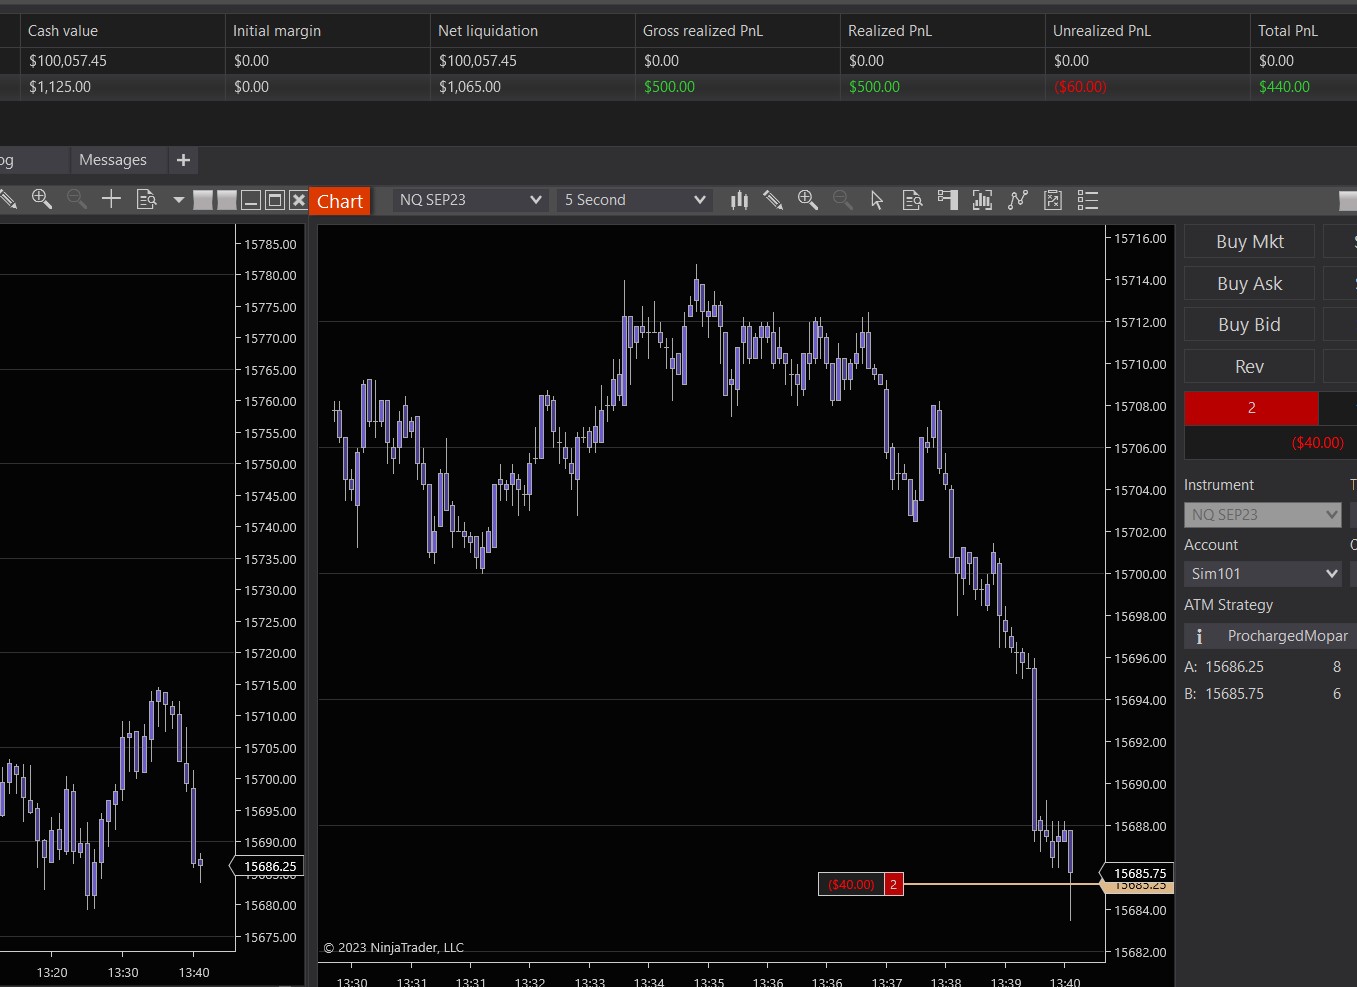Open the Indicators icon in chart toolbar
Image resolution: width=1357 pixels, height=987 pixels.
pos(982,200)
